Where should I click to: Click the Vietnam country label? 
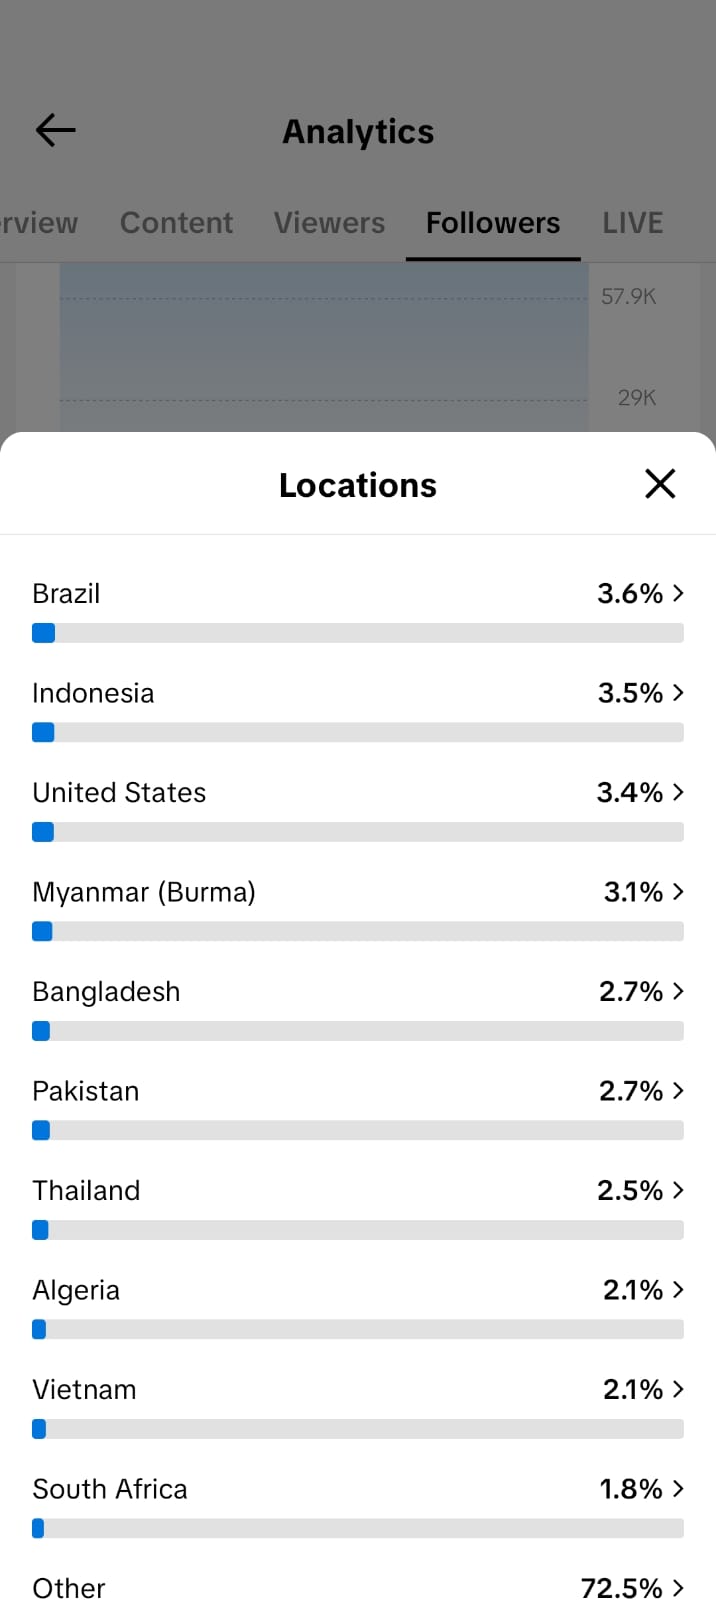[84, 1389]
